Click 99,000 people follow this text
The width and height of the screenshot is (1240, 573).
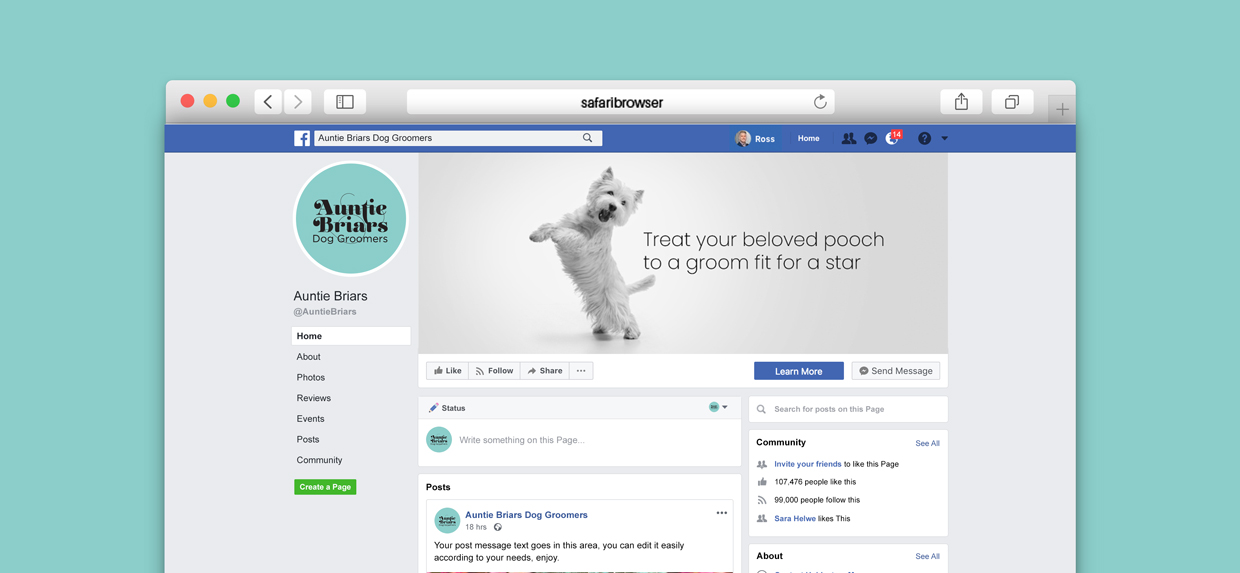point(817,500)
